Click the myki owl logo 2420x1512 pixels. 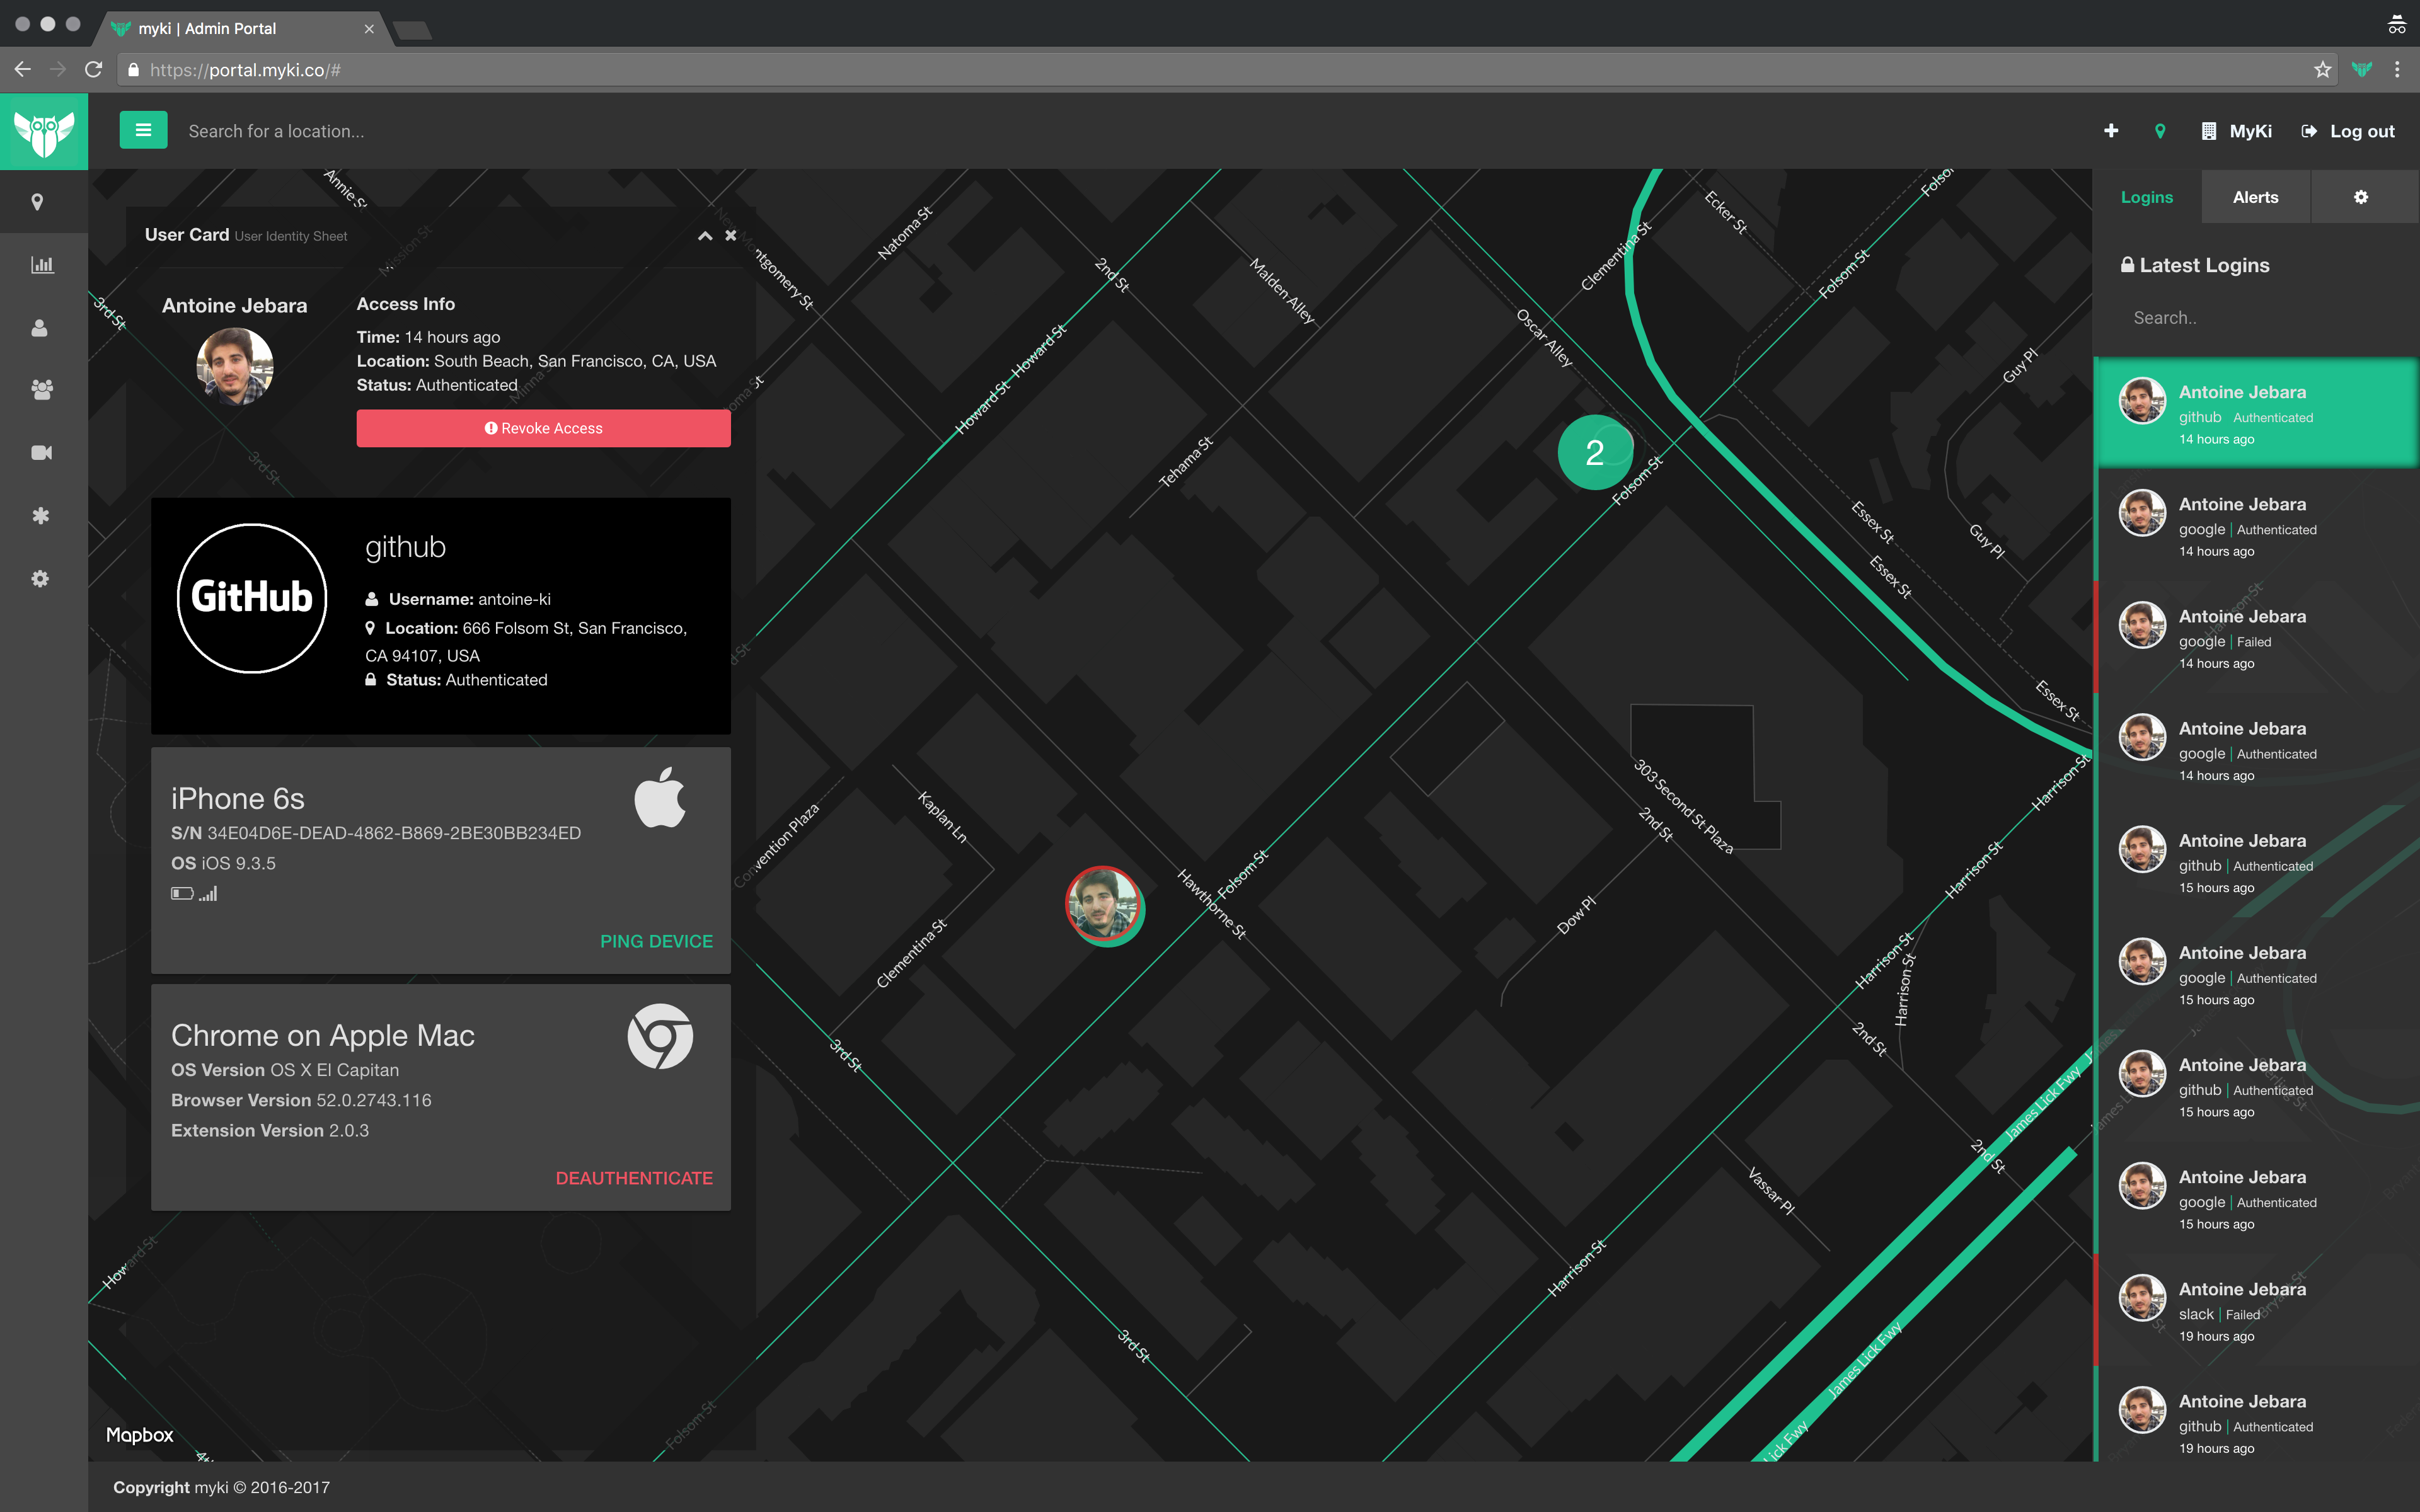point(44,132)
